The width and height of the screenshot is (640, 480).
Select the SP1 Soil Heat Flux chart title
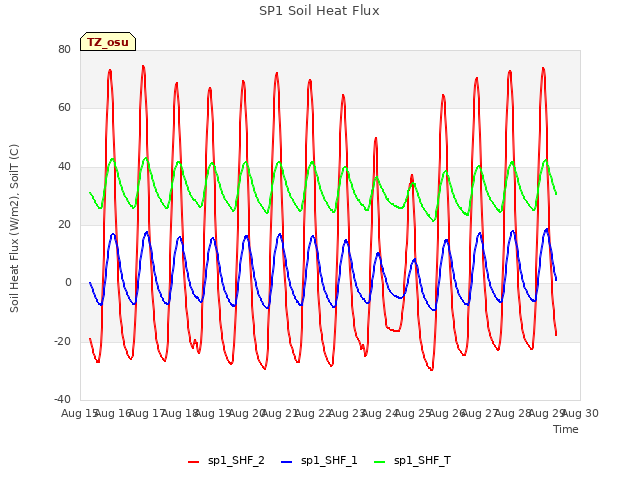pyautogui.click(x=319, y=11)
